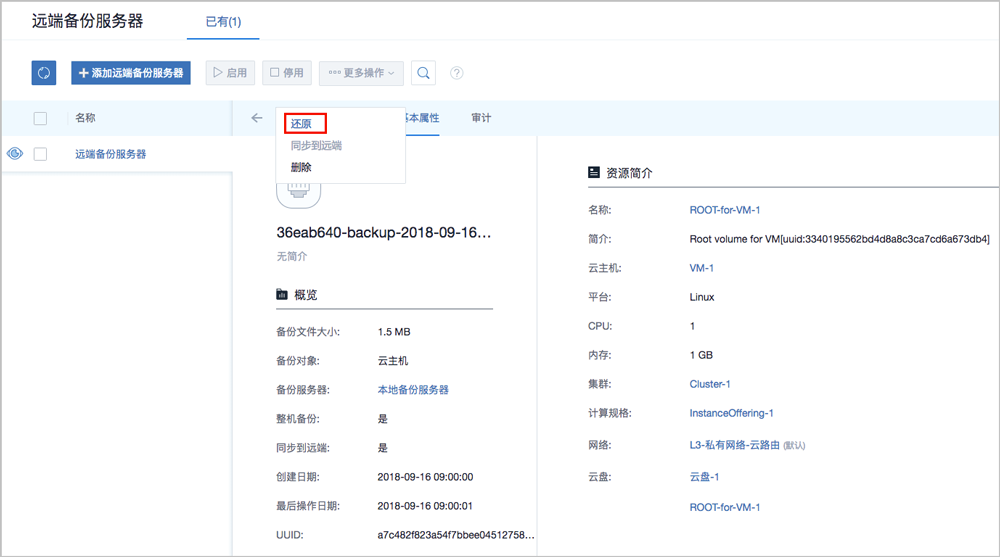Click the 无简介 description text
This screenshot has width=1000, height=557.
point(291,256)
